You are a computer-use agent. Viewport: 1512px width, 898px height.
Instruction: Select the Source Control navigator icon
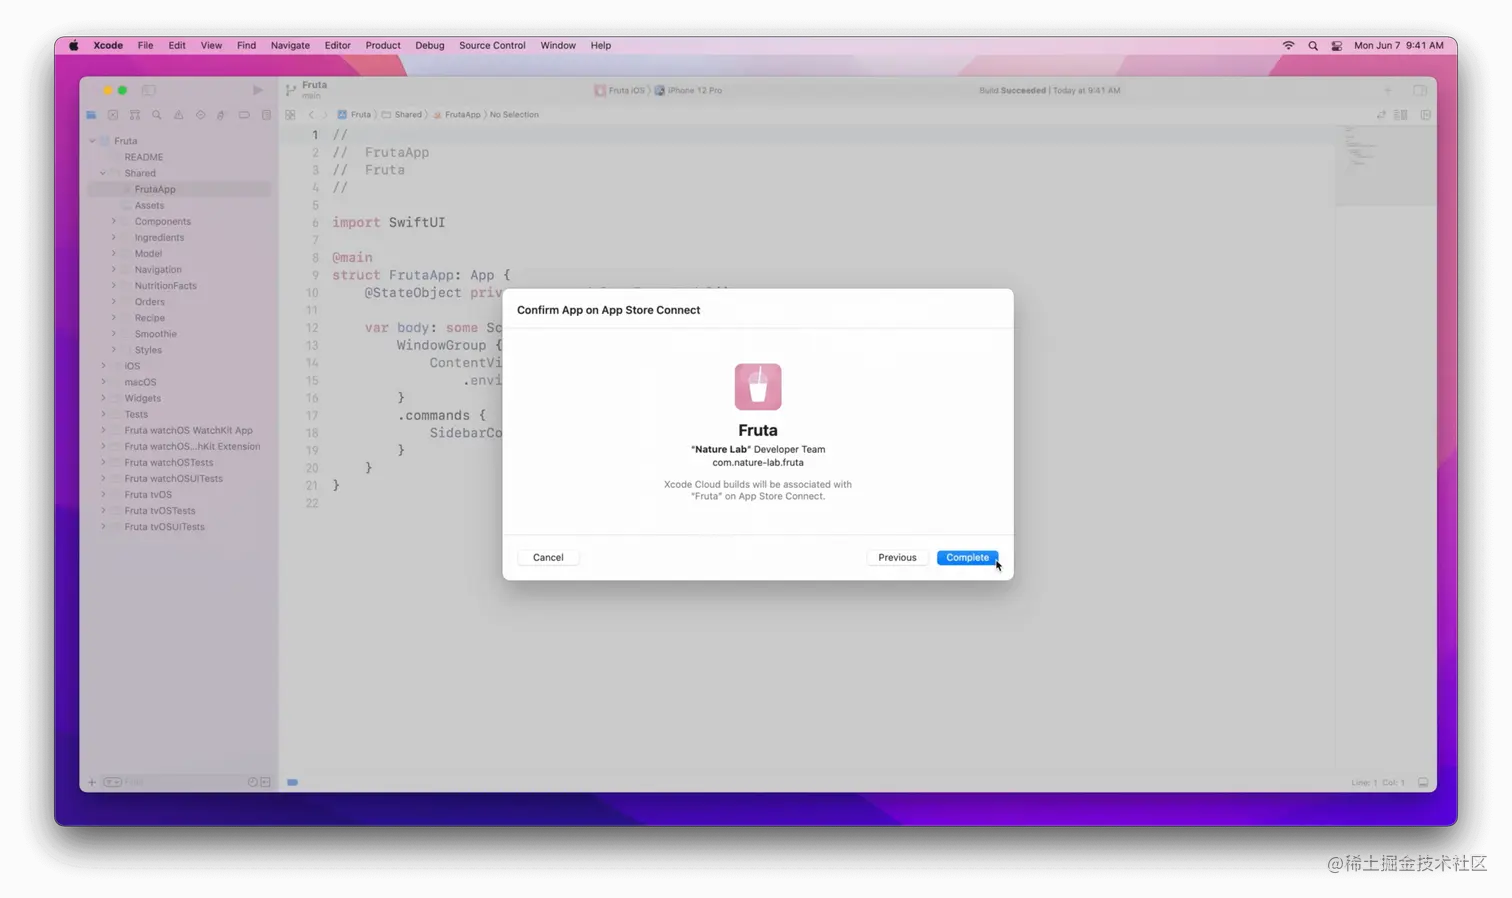113,115
